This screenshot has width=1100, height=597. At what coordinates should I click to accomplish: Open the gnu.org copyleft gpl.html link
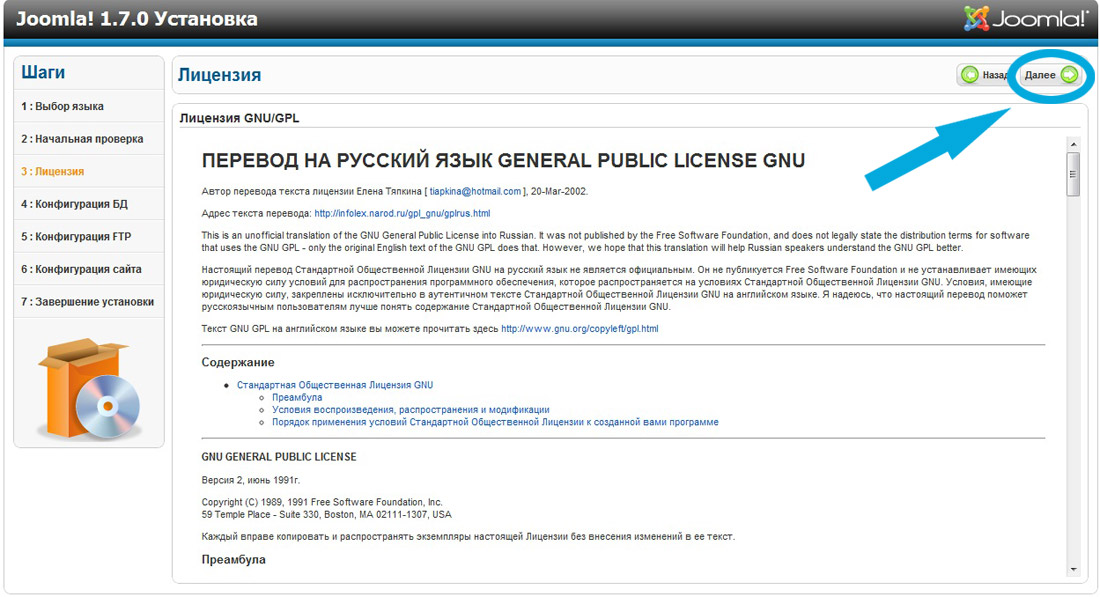[x=579, y=328]
